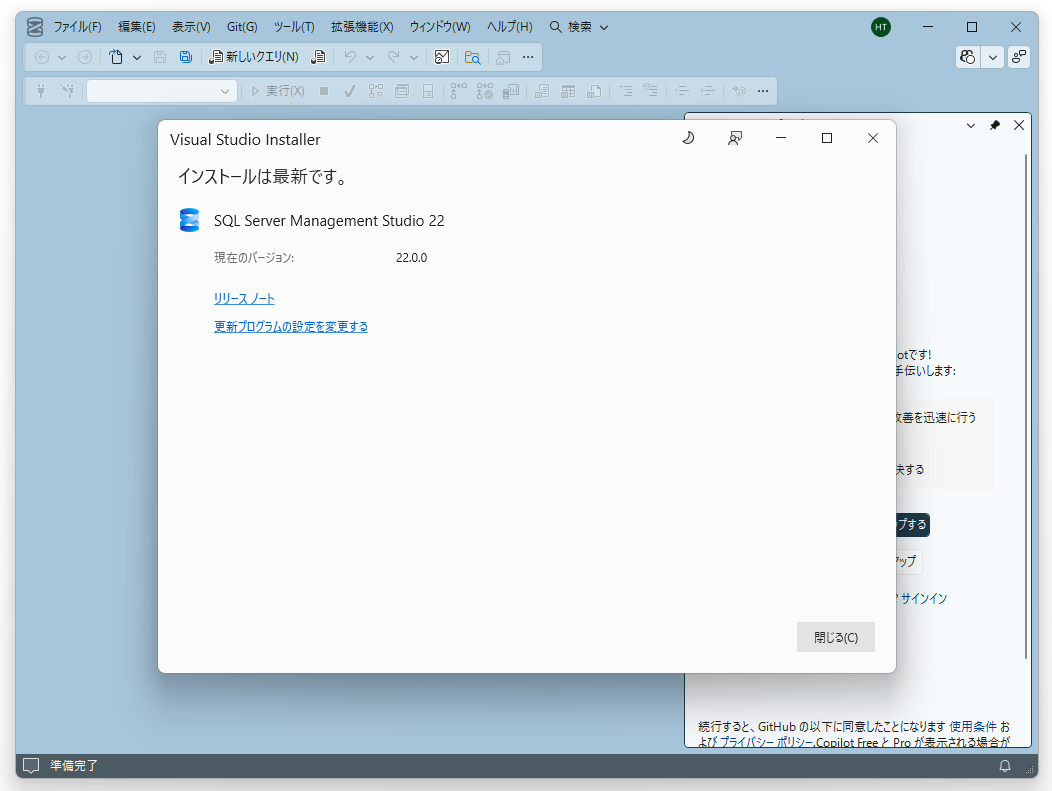Click the Disconnect icon in the query toolbar

(x=66, y=91)
